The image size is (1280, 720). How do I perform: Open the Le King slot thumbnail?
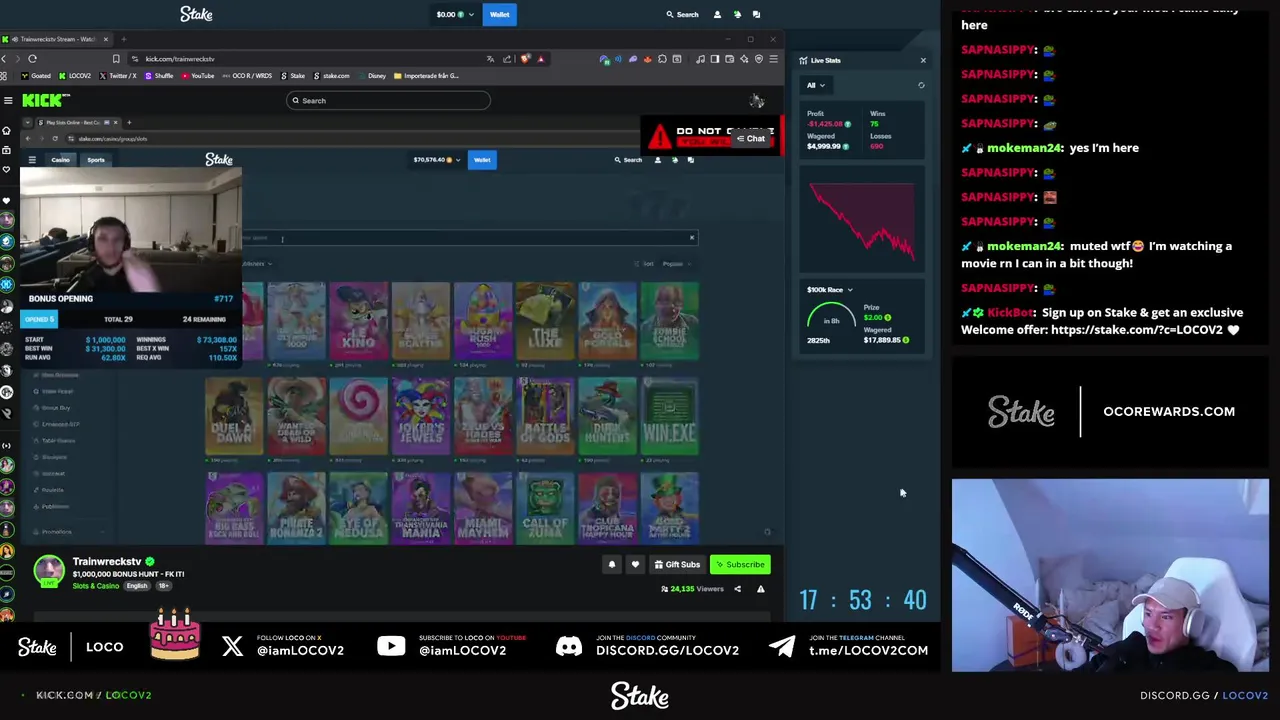pos(358,321)
